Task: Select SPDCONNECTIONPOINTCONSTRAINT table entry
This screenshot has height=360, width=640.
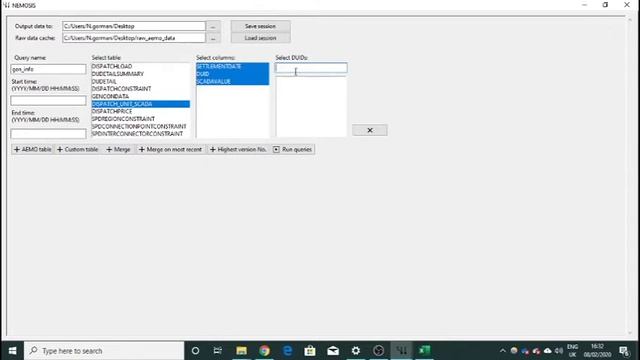Action: (x=140, y=127)
